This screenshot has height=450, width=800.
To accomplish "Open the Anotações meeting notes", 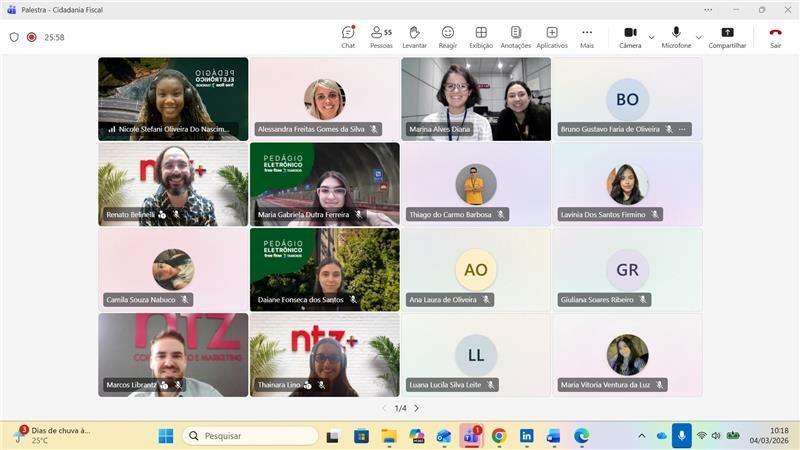I will click(x=515, y=37).
